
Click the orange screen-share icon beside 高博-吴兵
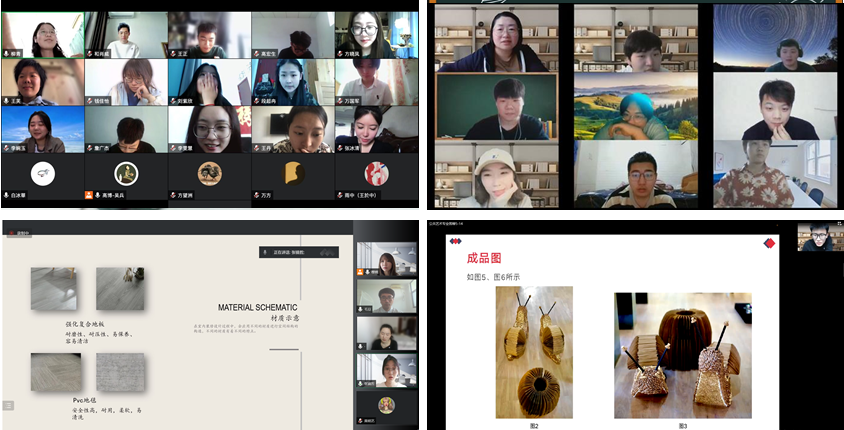[x=89, y=195]
